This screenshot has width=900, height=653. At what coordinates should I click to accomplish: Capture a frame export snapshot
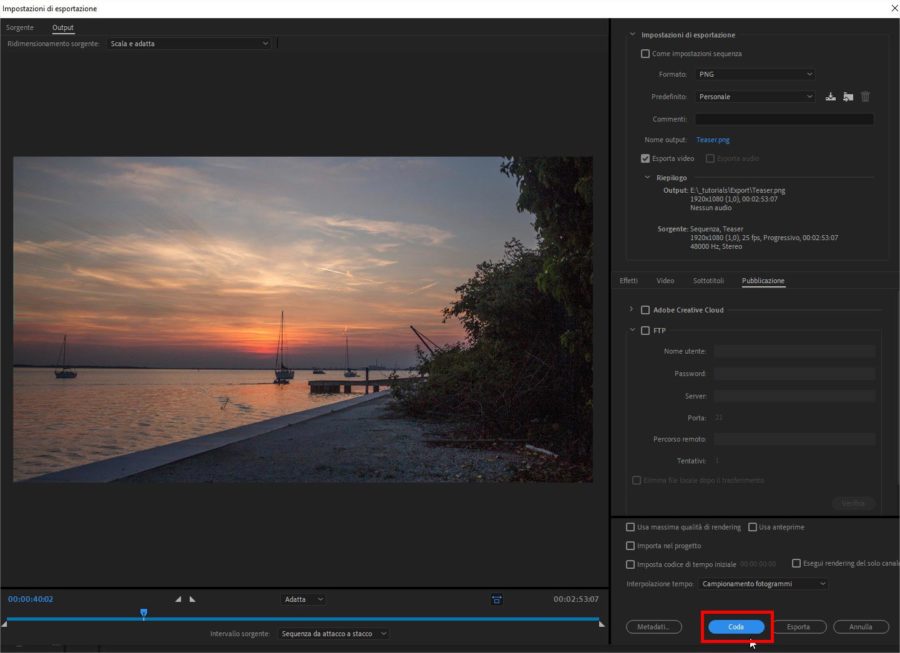pyautogui.click(x=498, y=597)
